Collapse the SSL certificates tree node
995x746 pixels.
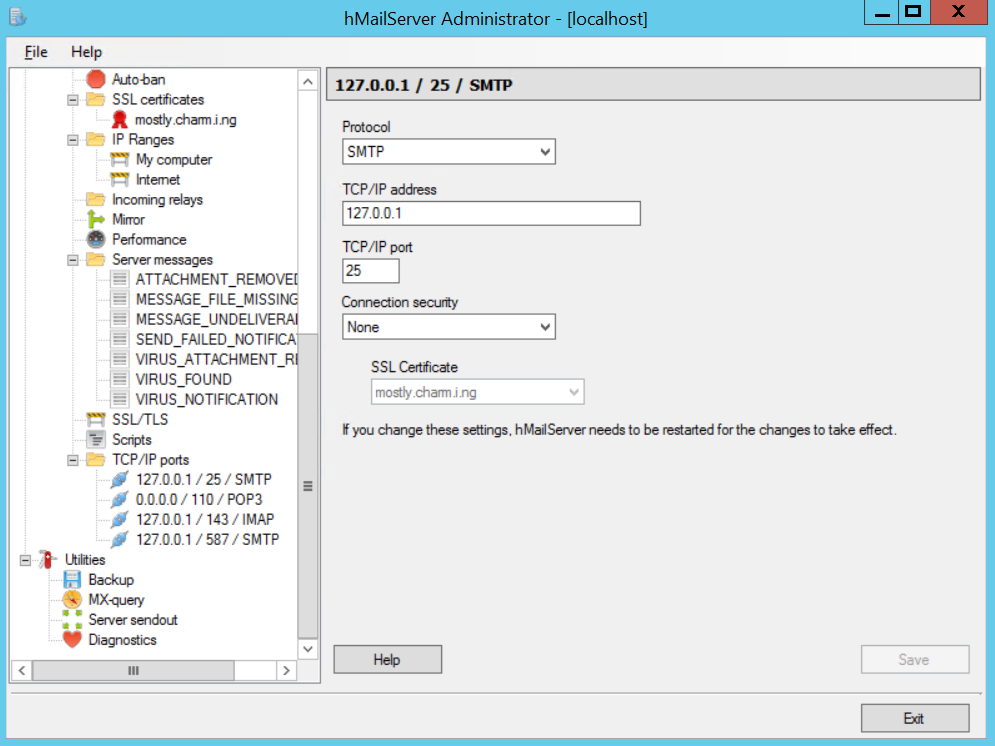click(73, 100)
